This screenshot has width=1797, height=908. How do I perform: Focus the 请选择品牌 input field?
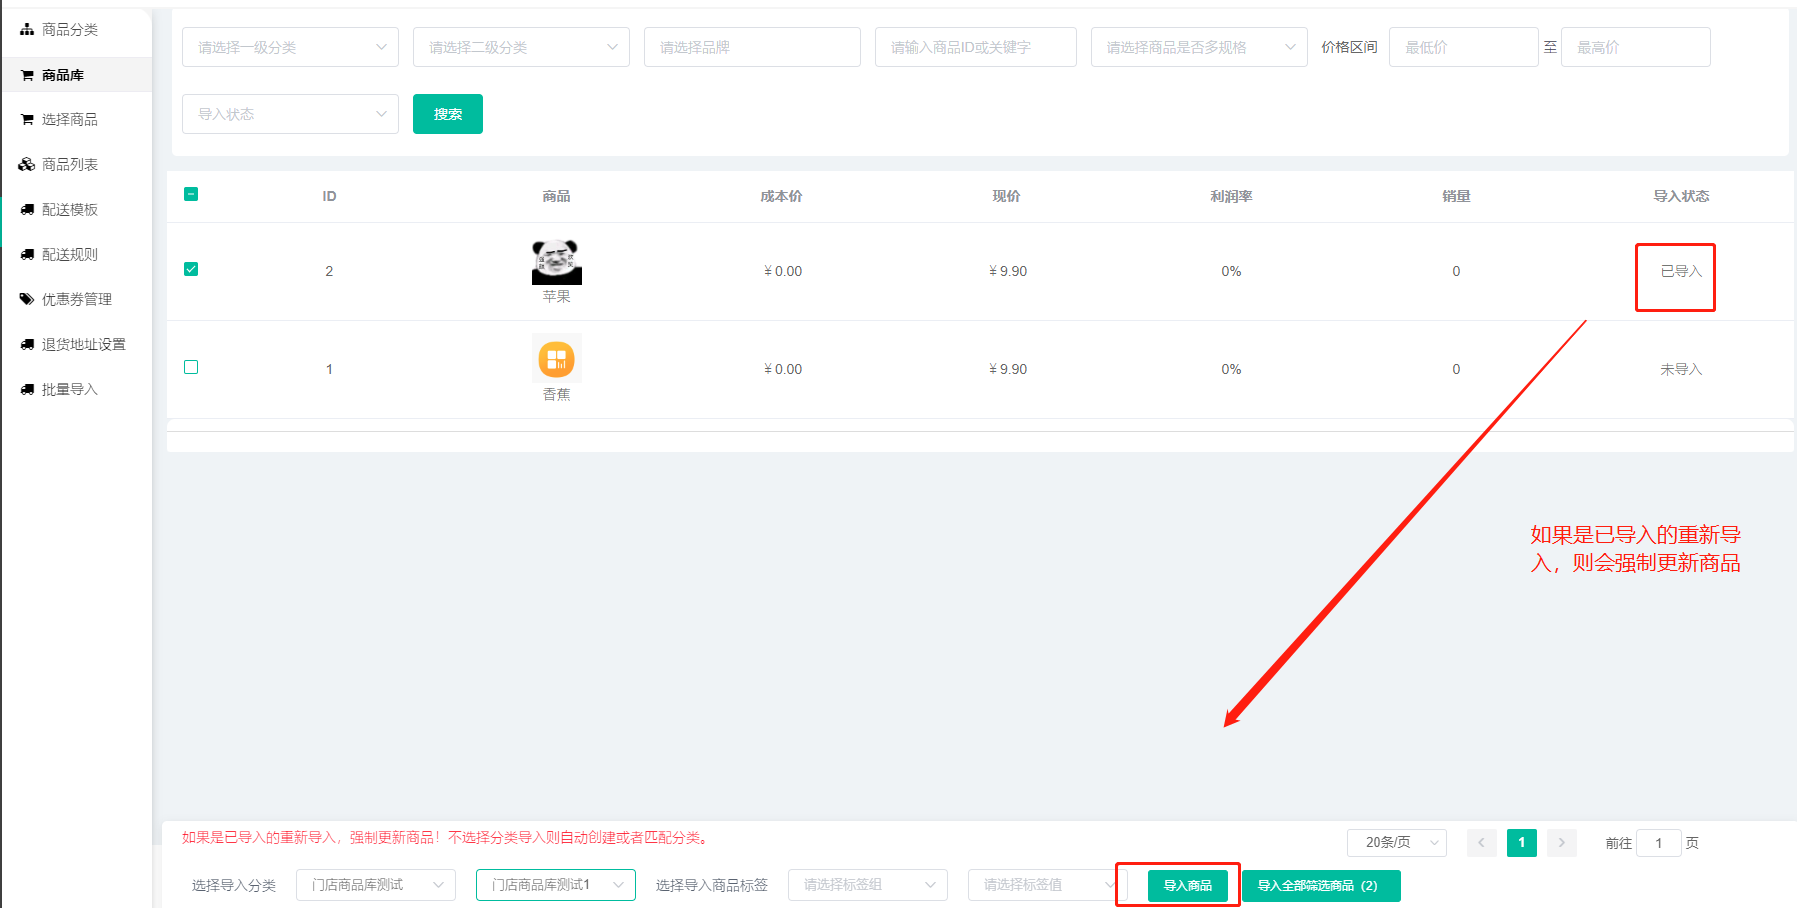point(752,47)
